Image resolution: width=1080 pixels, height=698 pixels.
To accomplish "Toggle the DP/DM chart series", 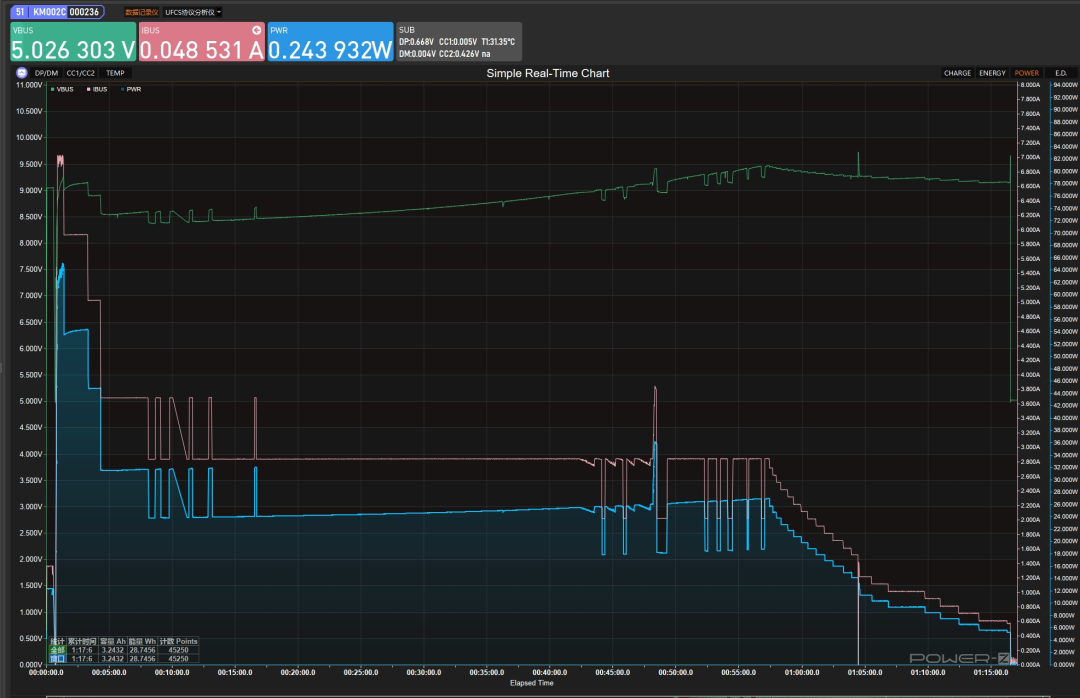I will pyautogui.click(x=47, y=73).
